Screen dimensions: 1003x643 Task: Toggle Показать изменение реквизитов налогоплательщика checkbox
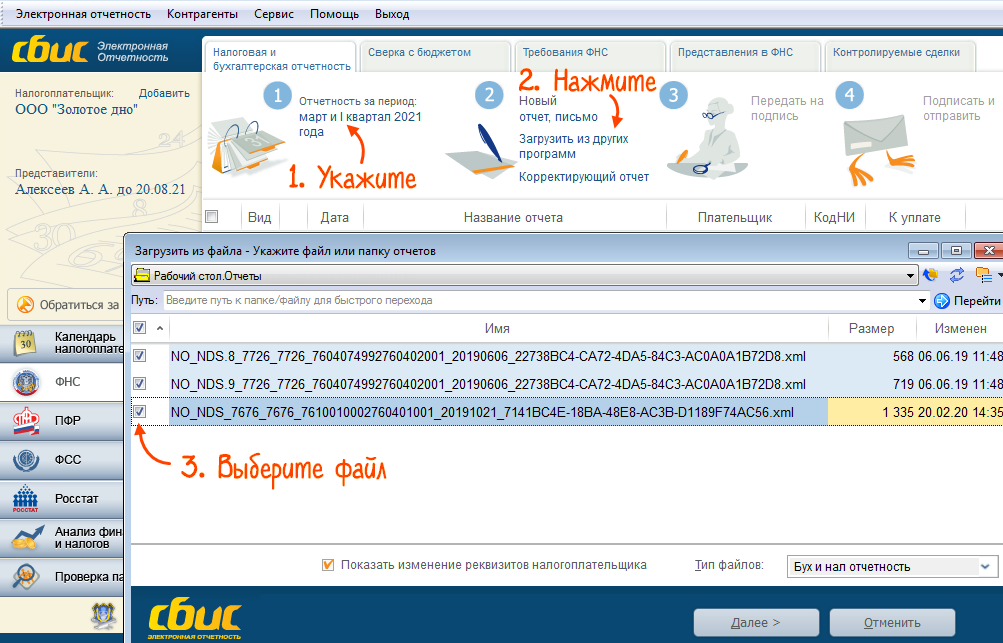[x=328, y=565]
